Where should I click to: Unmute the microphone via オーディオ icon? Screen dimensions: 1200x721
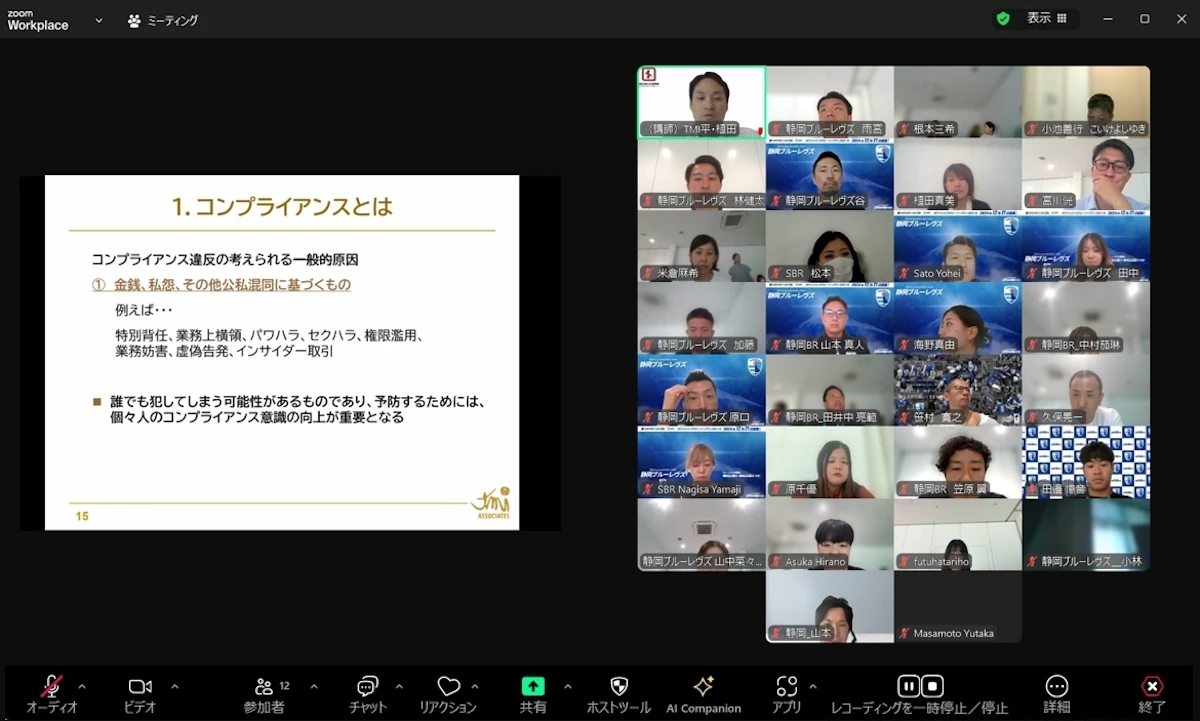[51, 687]
